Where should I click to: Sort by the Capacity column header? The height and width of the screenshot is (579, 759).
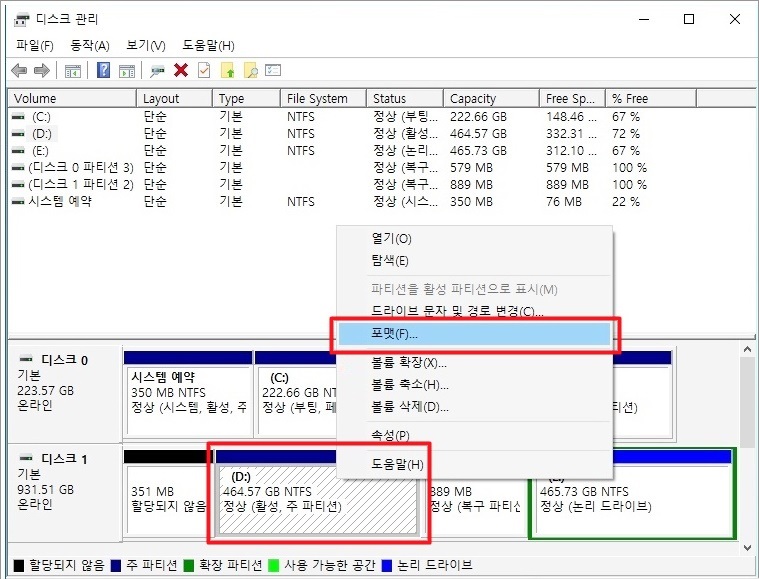tap(491, 98)
